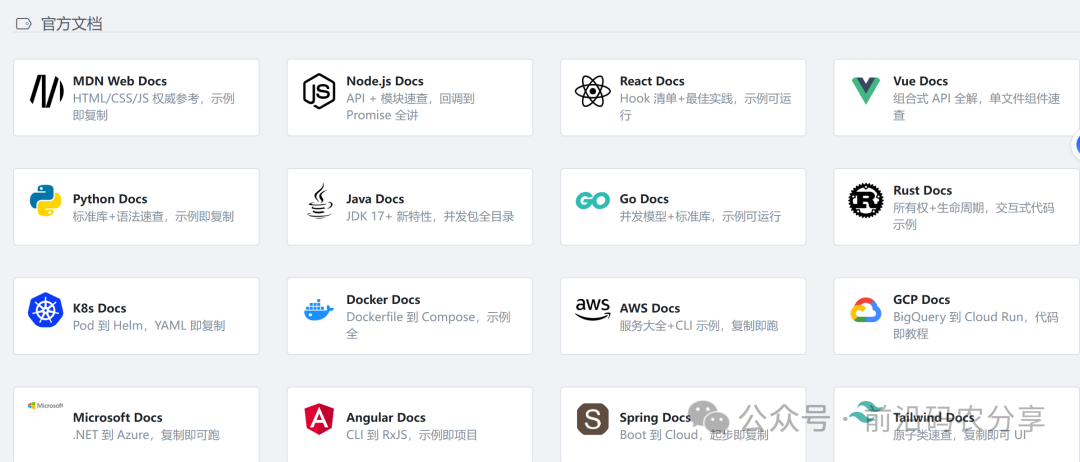1080x462 pixels.
Task: Click description '组合式 API 全解，单文件组件速查'
Action: (977, 107)
